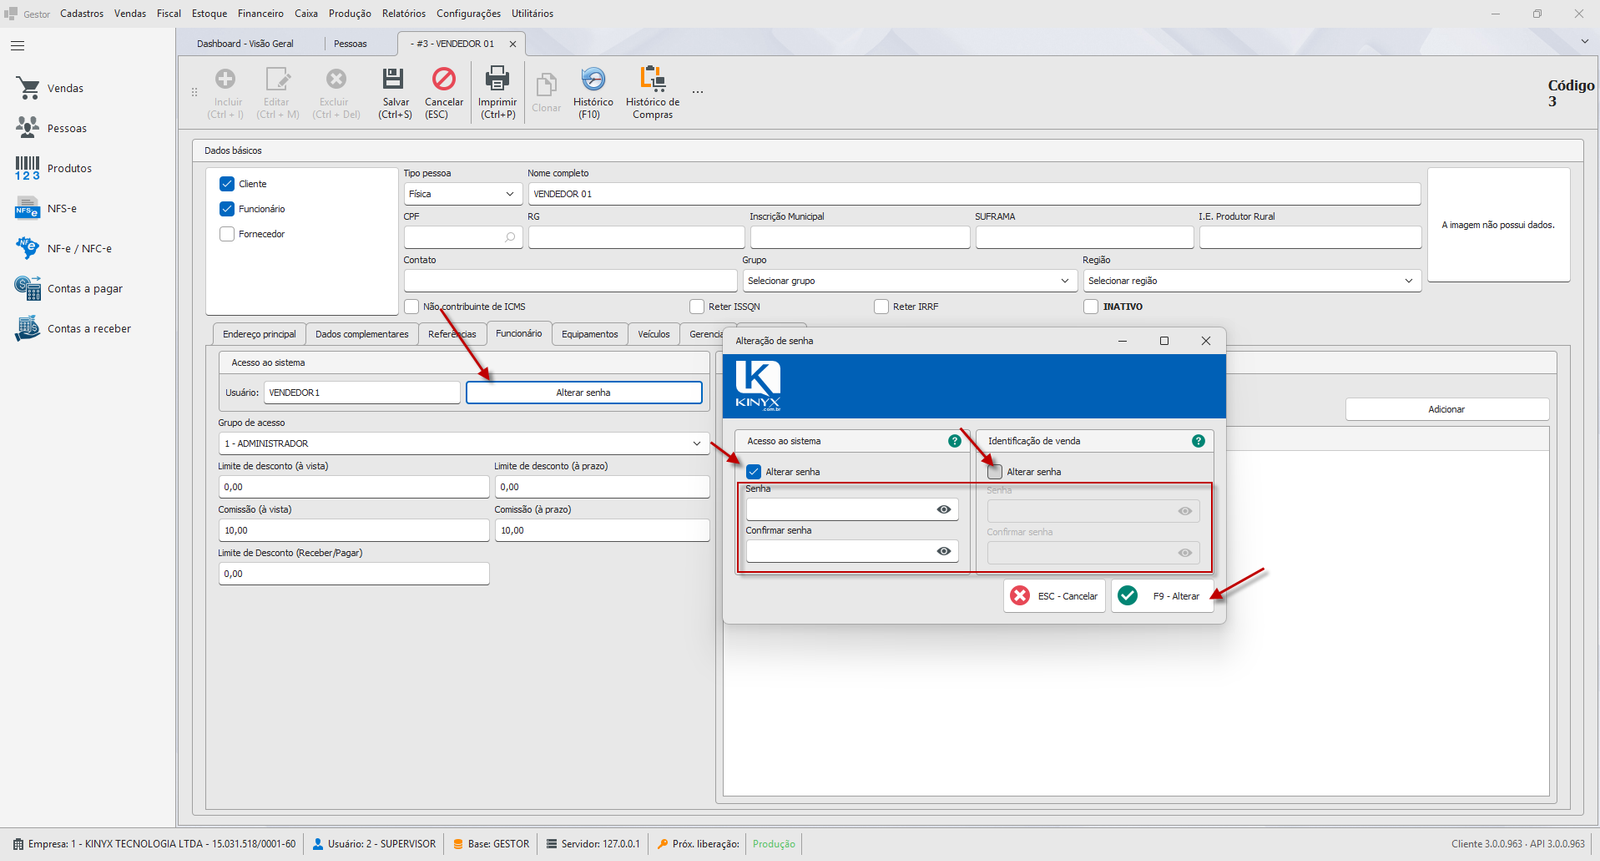Open Histórico de Compras icon
The image size is (1600, 861).
652,79
